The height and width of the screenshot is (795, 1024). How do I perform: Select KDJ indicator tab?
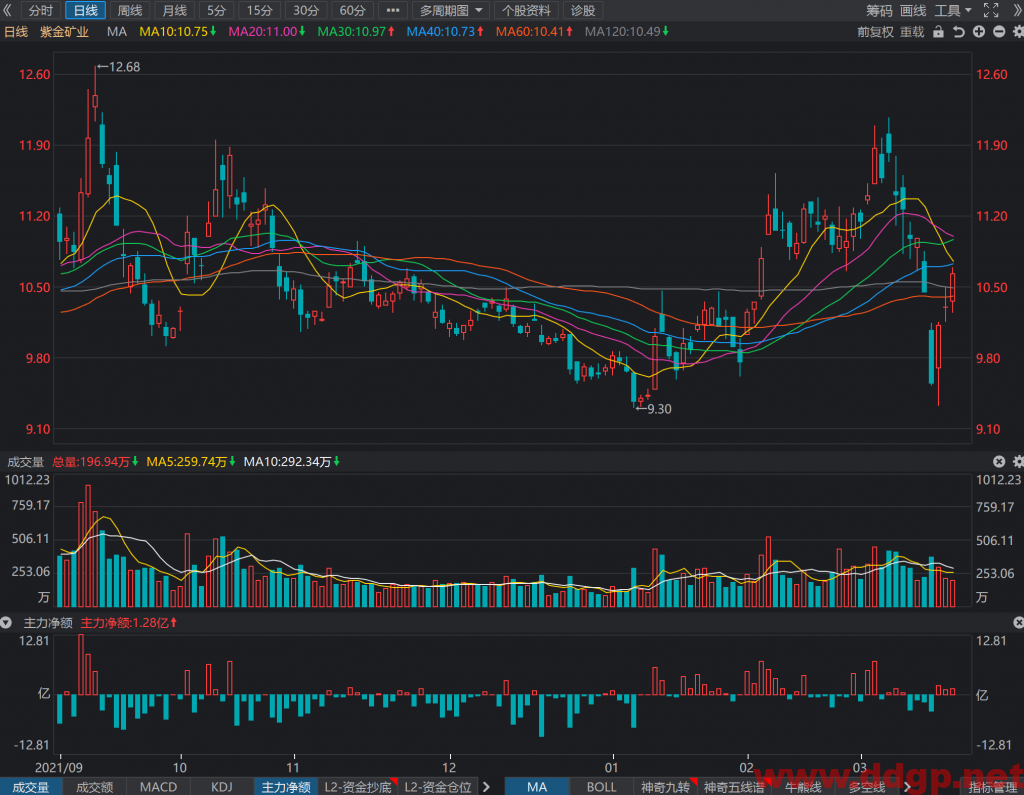[x=221, y=787]
